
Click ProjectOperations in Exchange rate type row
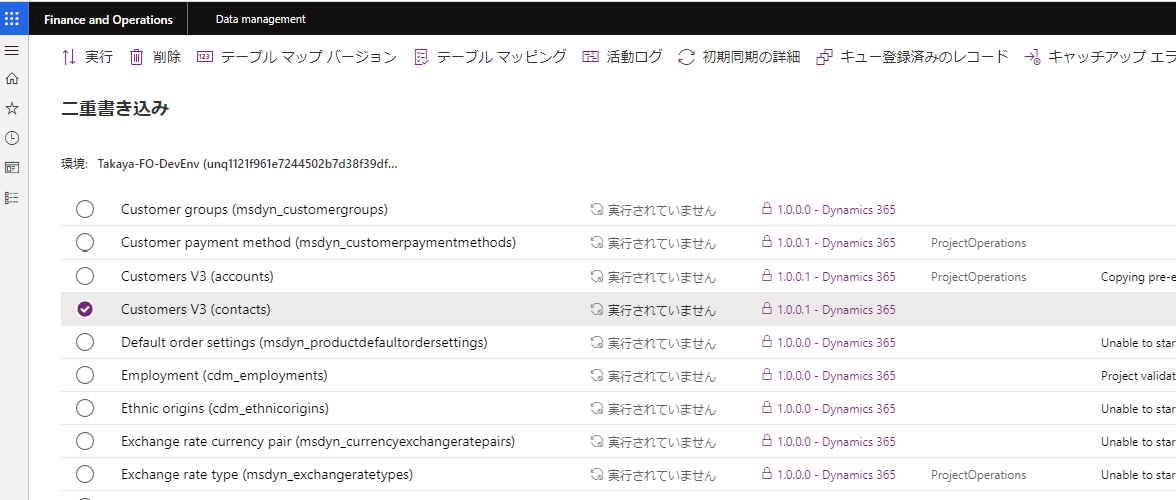click(979, 475)
